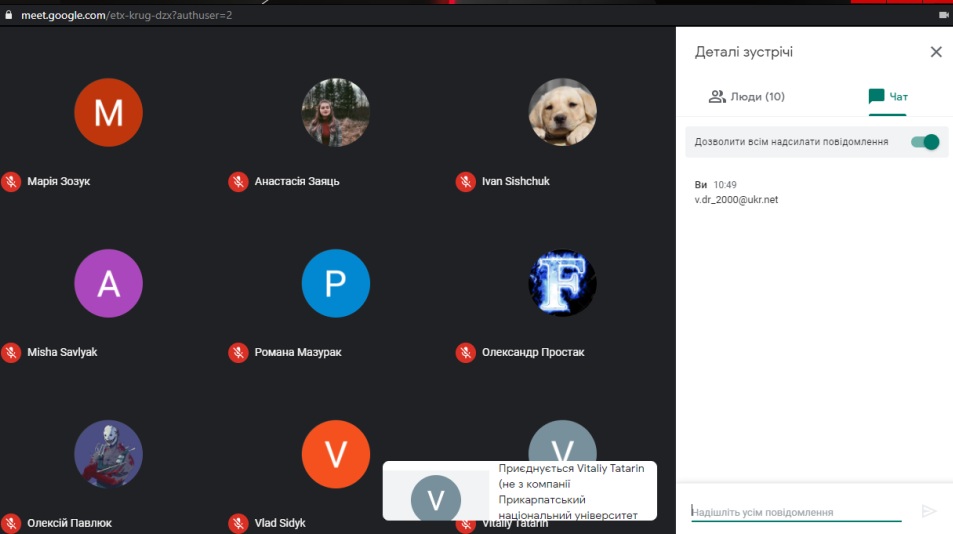The height and width of the screenshot is (534, 953).
Task: Click the muted mic icon beside Марія Зозук
Action: pyautogui.click(x=11, y=181)
